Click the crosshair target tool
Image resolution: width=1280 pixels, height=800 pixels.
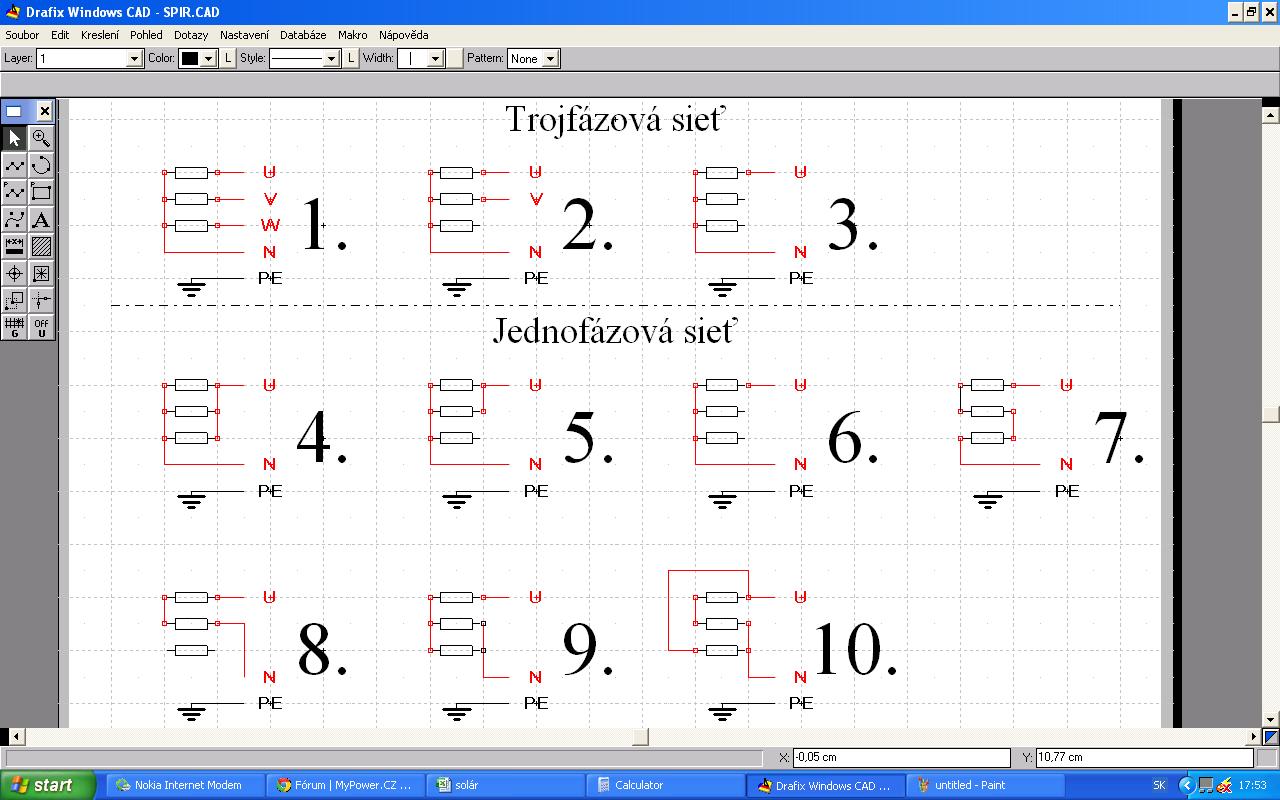click(15, 273)
